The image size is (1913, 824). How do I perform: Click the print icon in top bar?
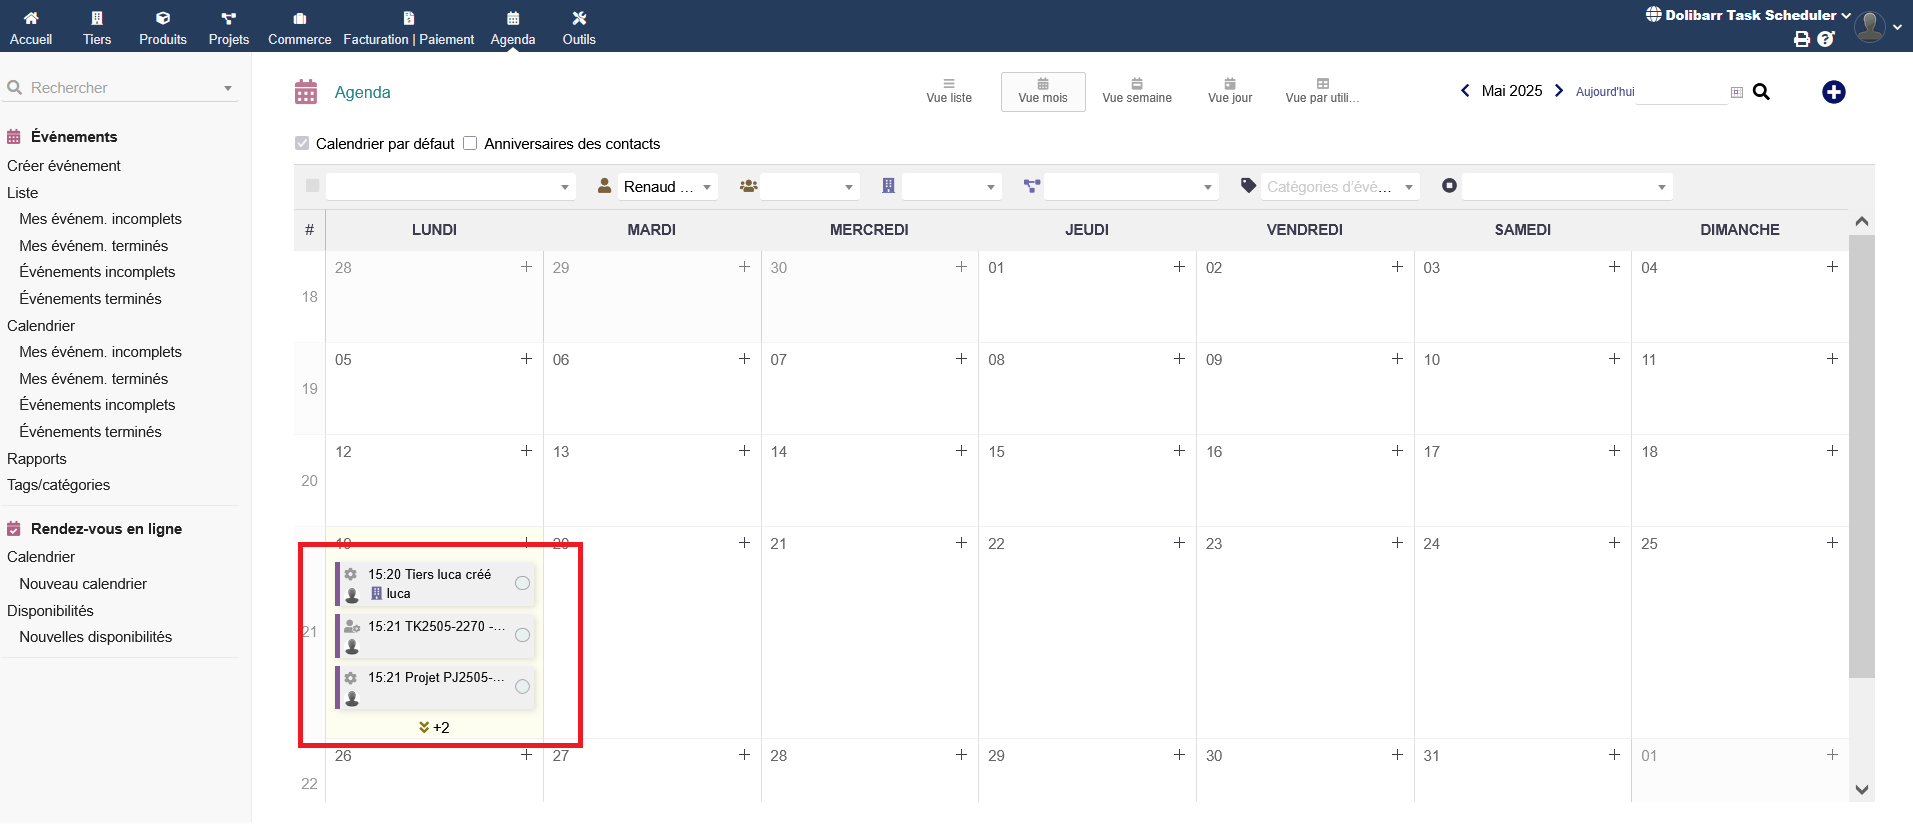[1801, 39]
